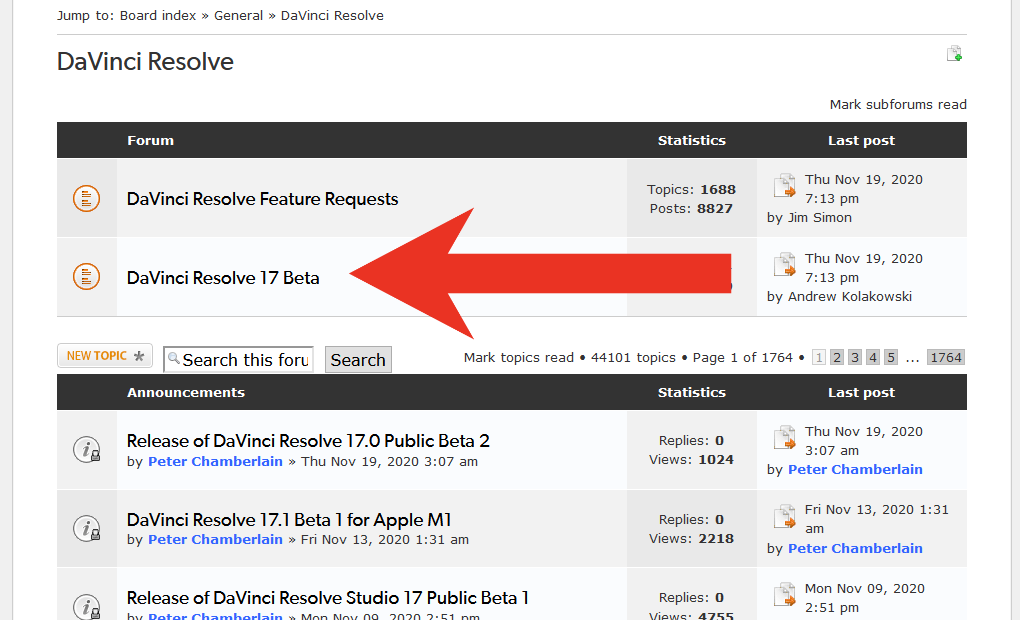The image size is (1020, 620).
Task: Click announcement icon for Resolve 17.1 Apple M1
Action: [87, 528]
